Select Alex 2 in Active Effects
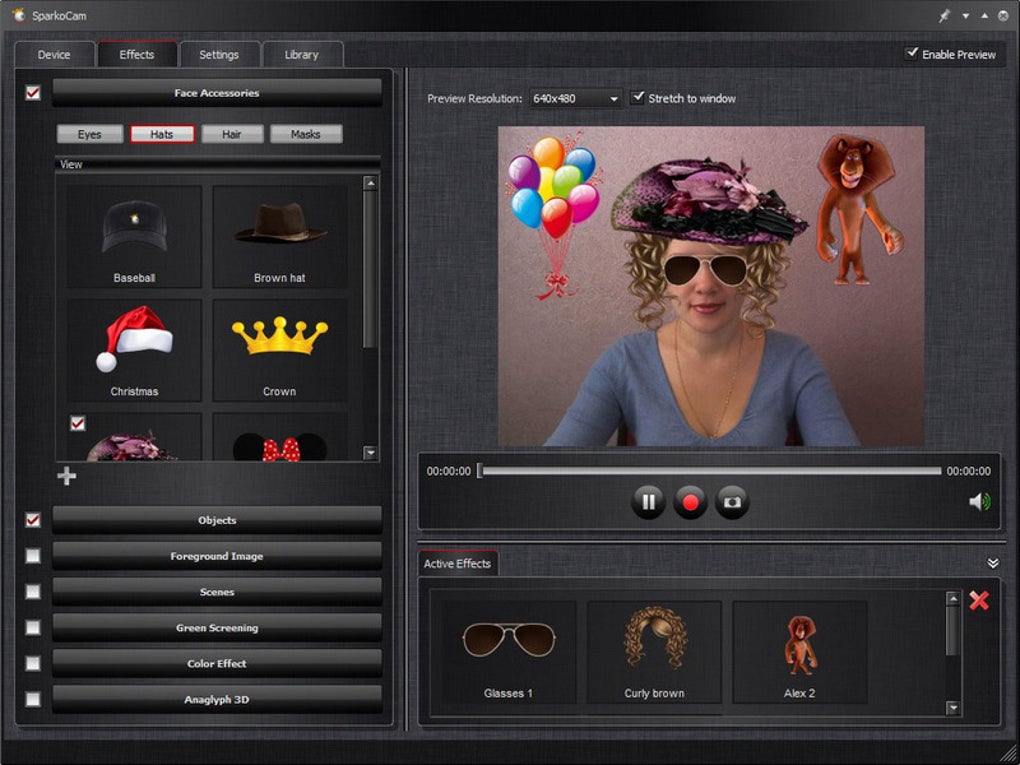The height and width of the screenshot is (765, 1020). pyautogui.click(x=799, y=652)
